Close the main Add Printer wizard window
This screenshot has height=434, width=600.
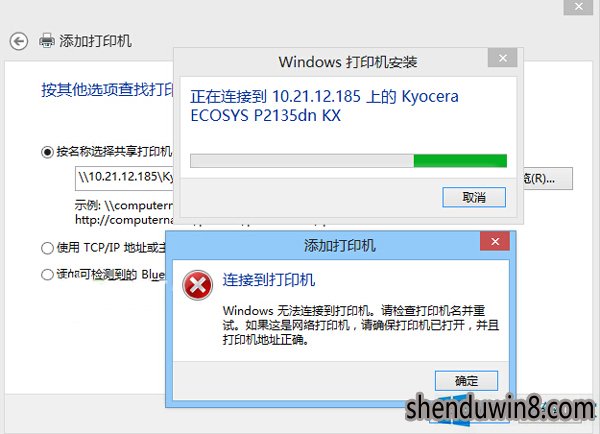pyautogui.click(x=579, y=7)
